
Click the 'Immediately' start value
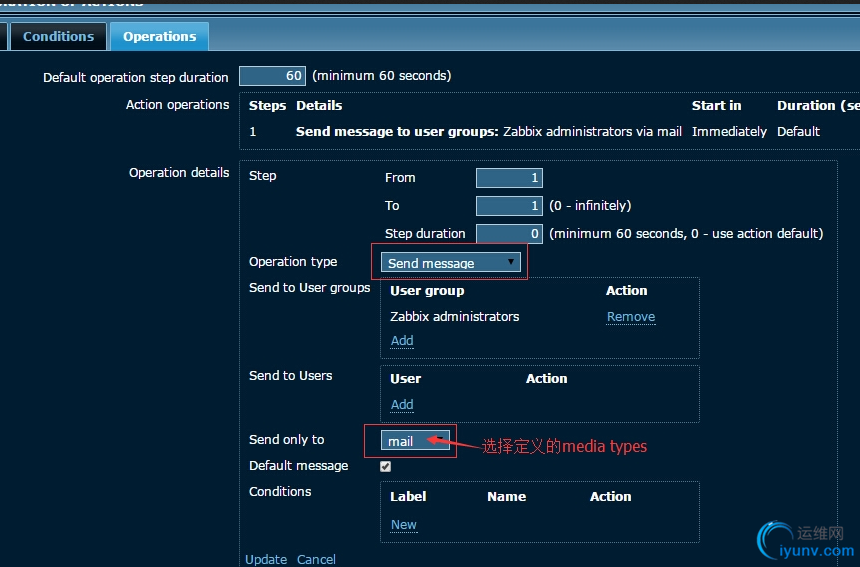pyautogui.click(x=729, y=132)
